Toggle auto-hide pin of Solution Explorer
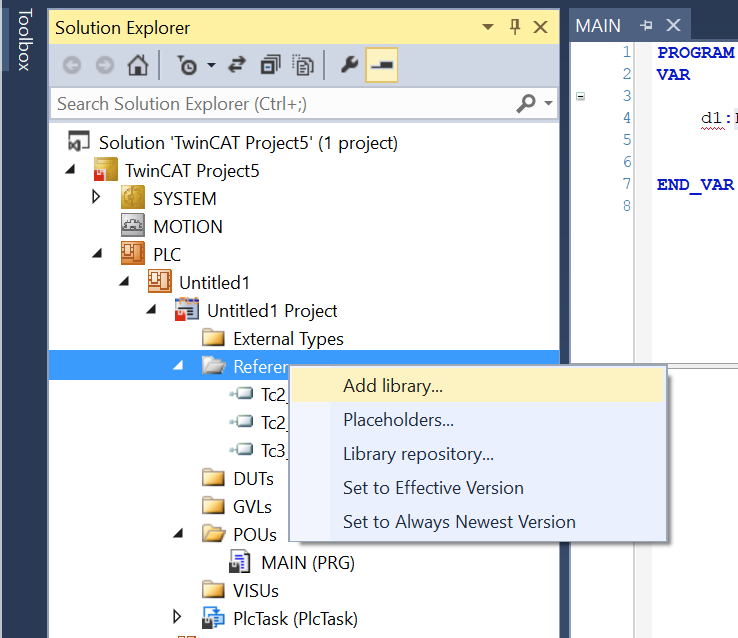The image size is (738, 638). pyautogui.click(x=515, y=27)
